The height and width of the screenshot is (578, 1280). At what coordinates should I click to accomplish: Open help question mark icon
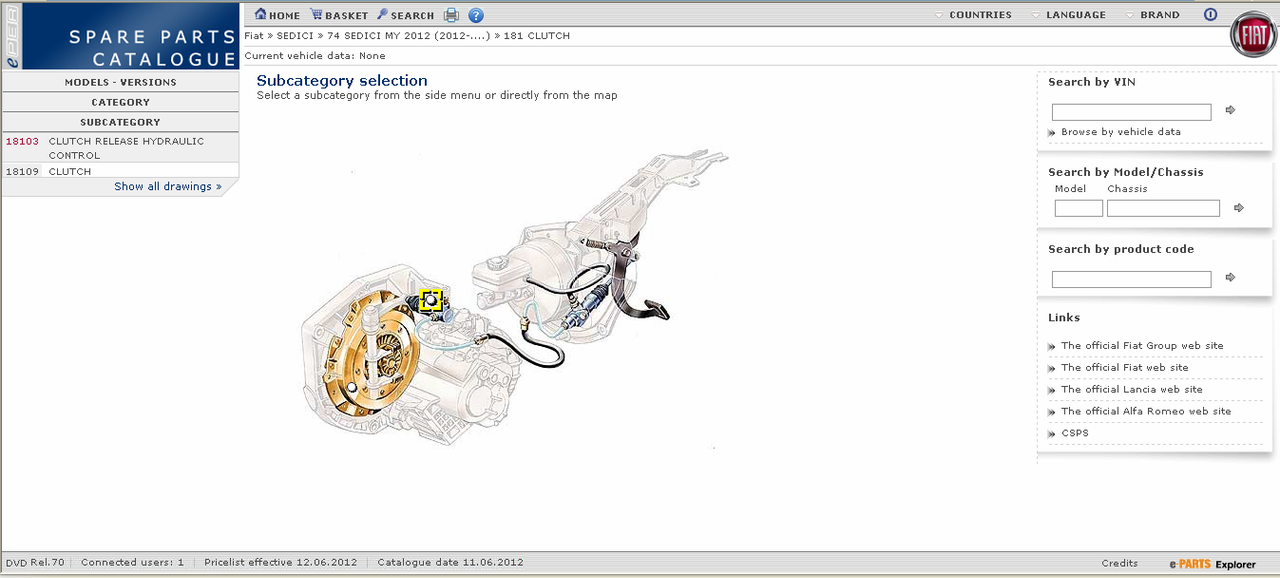click(x=476, y=15)
